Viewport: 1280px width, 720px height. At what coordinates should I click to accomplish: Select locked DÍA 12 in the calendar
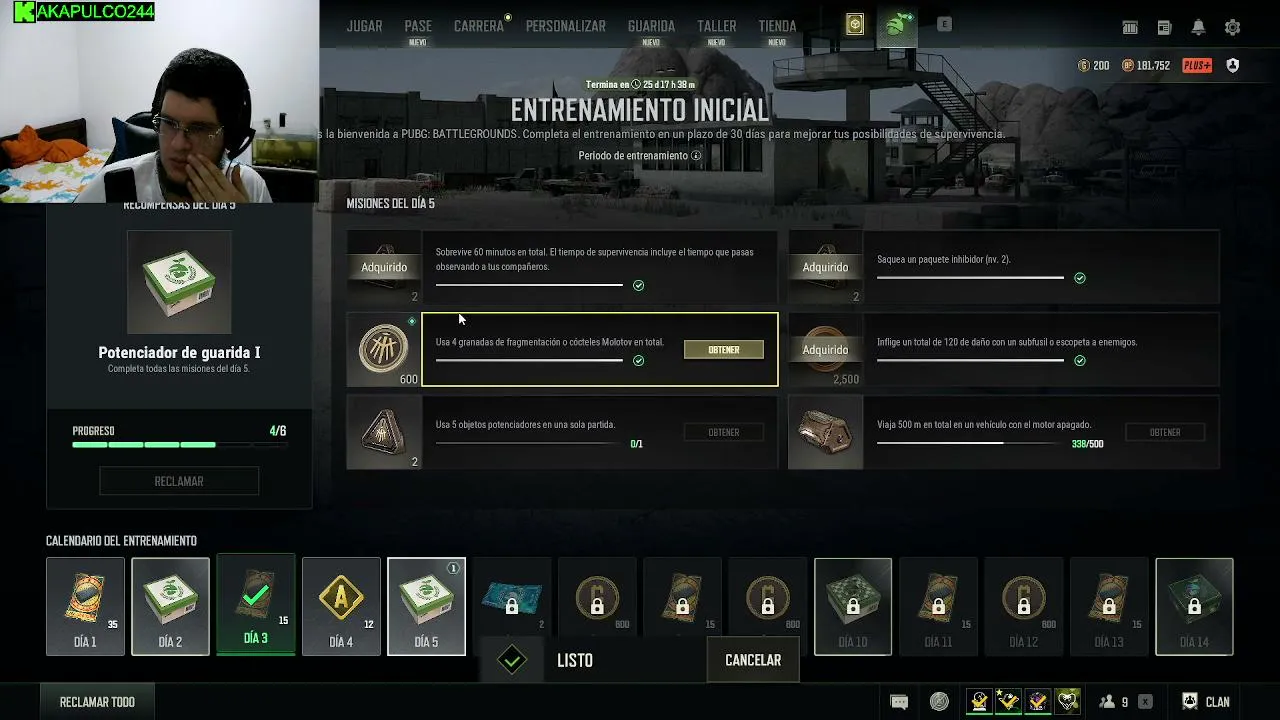tap(1024, 606)
